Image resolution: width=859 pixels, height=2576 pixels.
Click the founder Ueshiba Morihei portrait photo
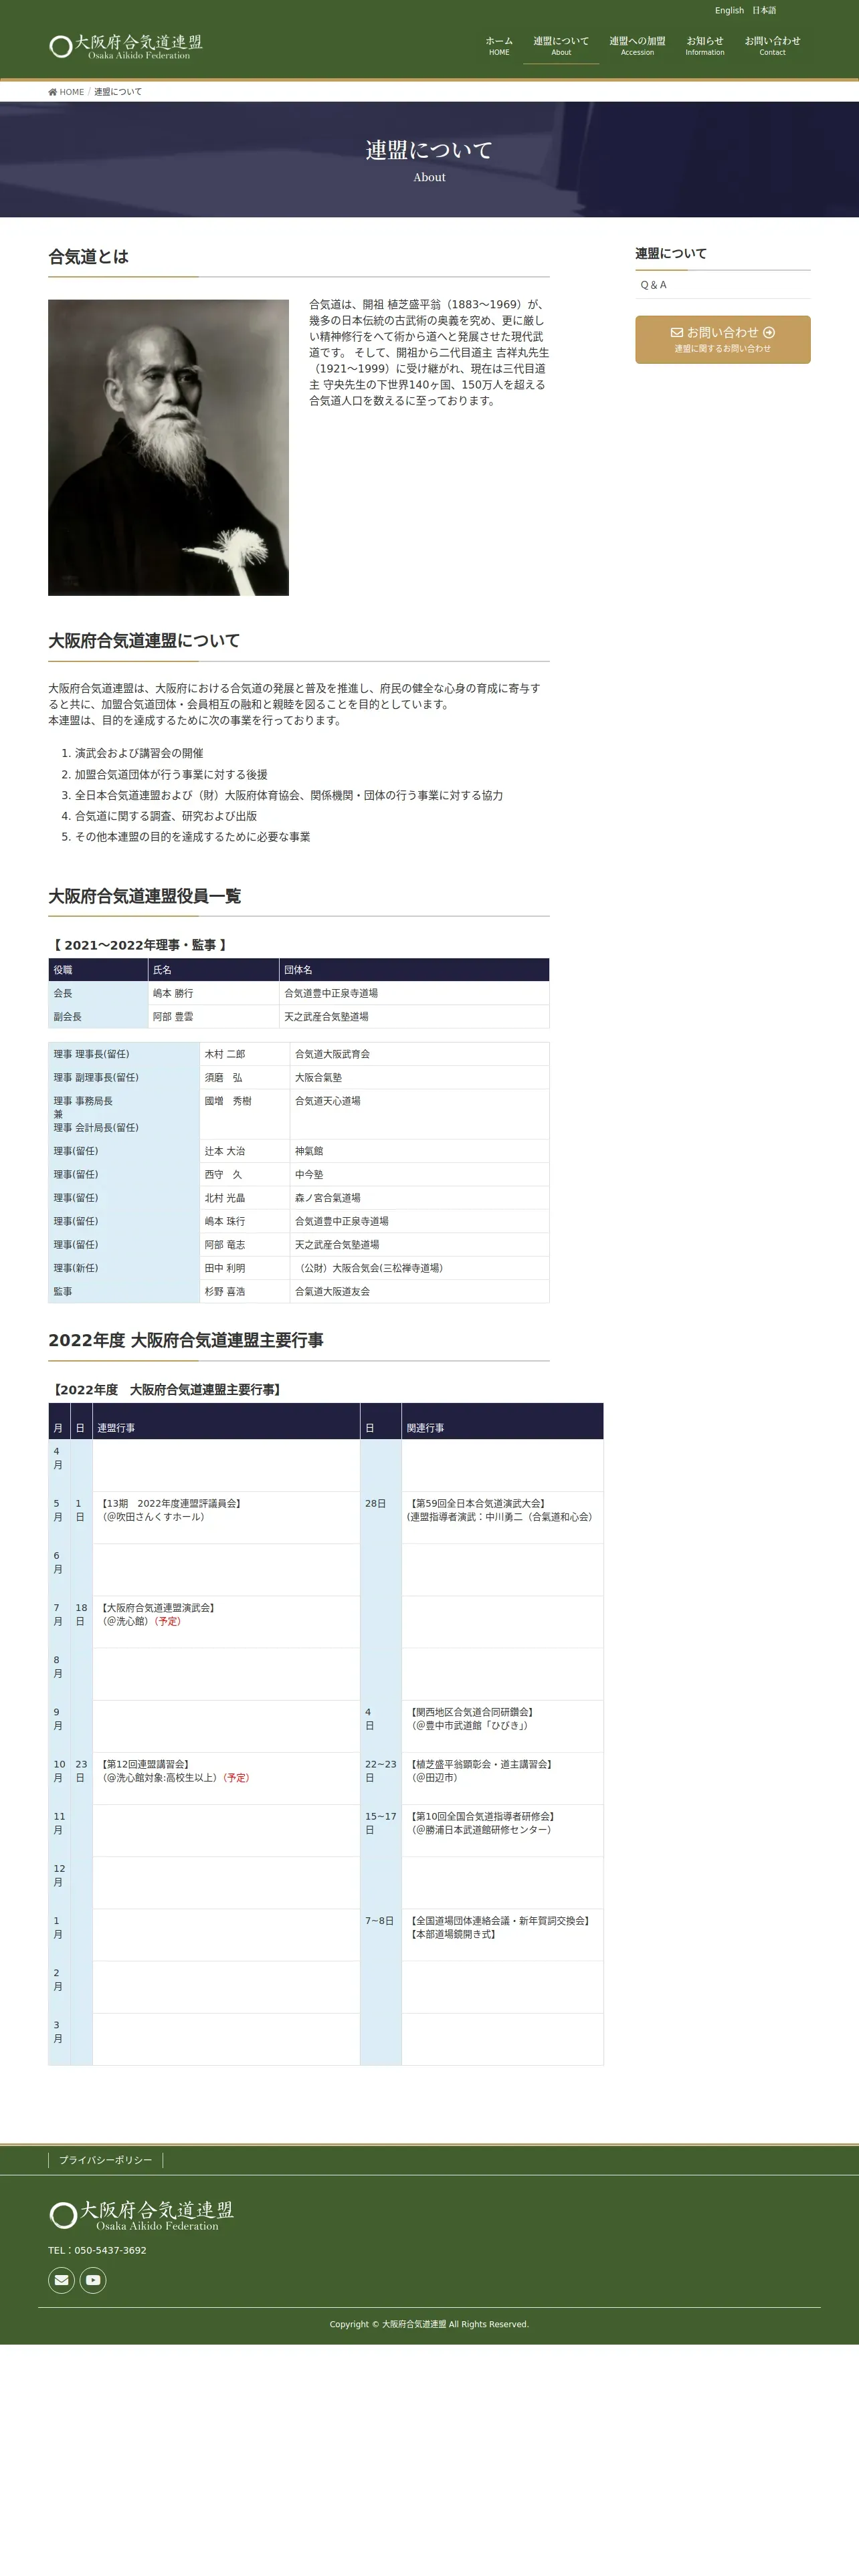(168, 447)
